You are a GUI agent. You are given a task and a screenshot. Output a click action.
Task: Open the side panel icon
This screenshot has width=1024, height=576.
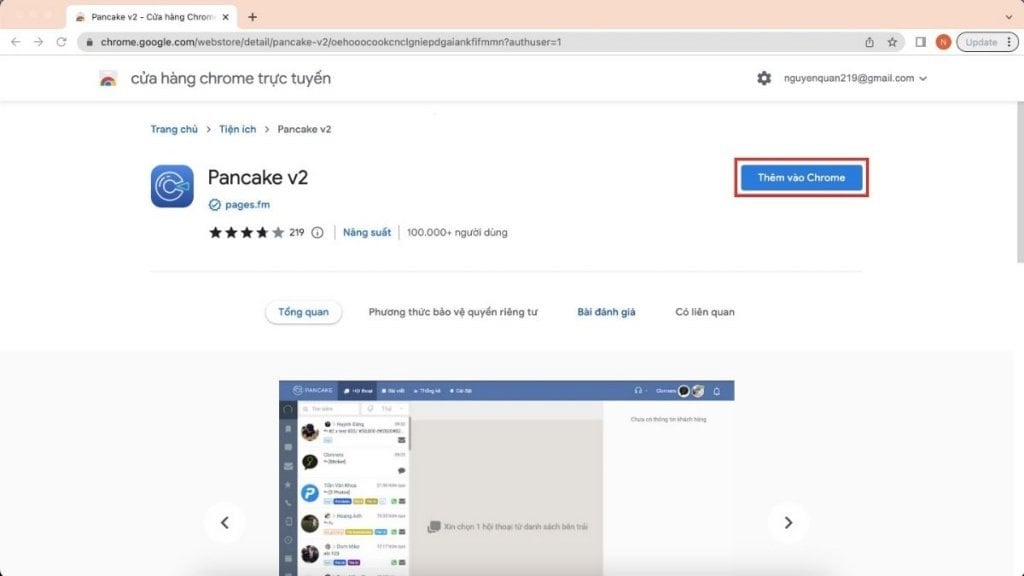(920, 42)
